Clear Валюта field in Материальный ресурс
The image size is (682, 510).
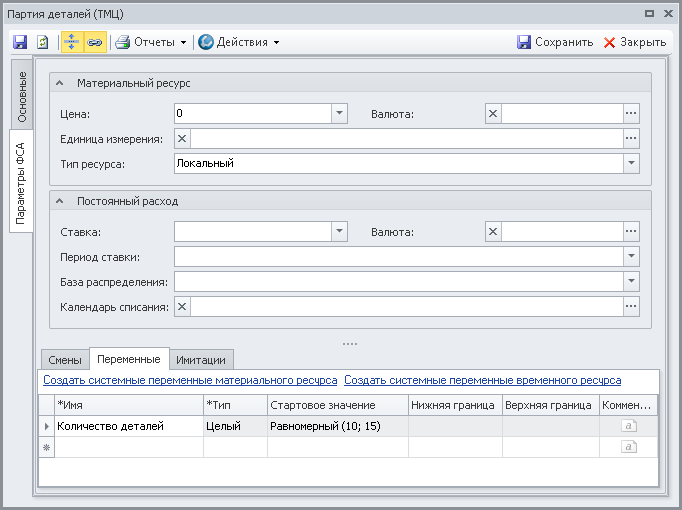click(493, 113)
